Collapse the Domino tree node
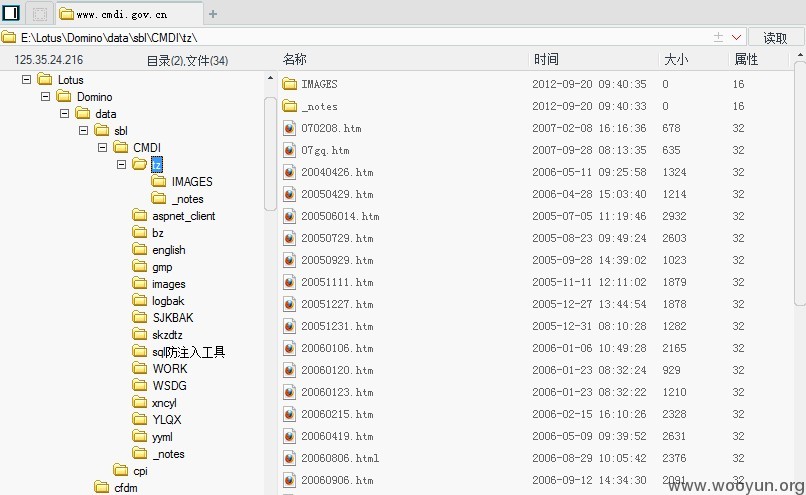Screen dimensions: 806x495 click(45, 97)
